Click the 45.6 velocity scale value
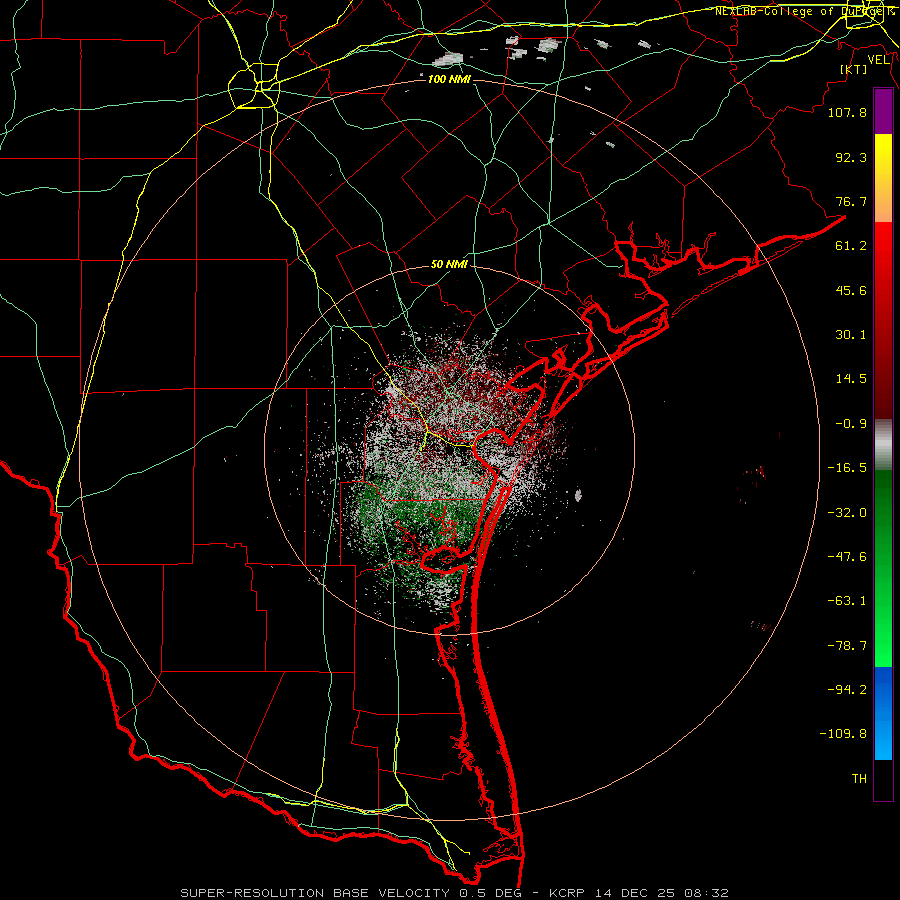Image resolution: width=900 pixels, height=900 pixels. pos(851,290)
